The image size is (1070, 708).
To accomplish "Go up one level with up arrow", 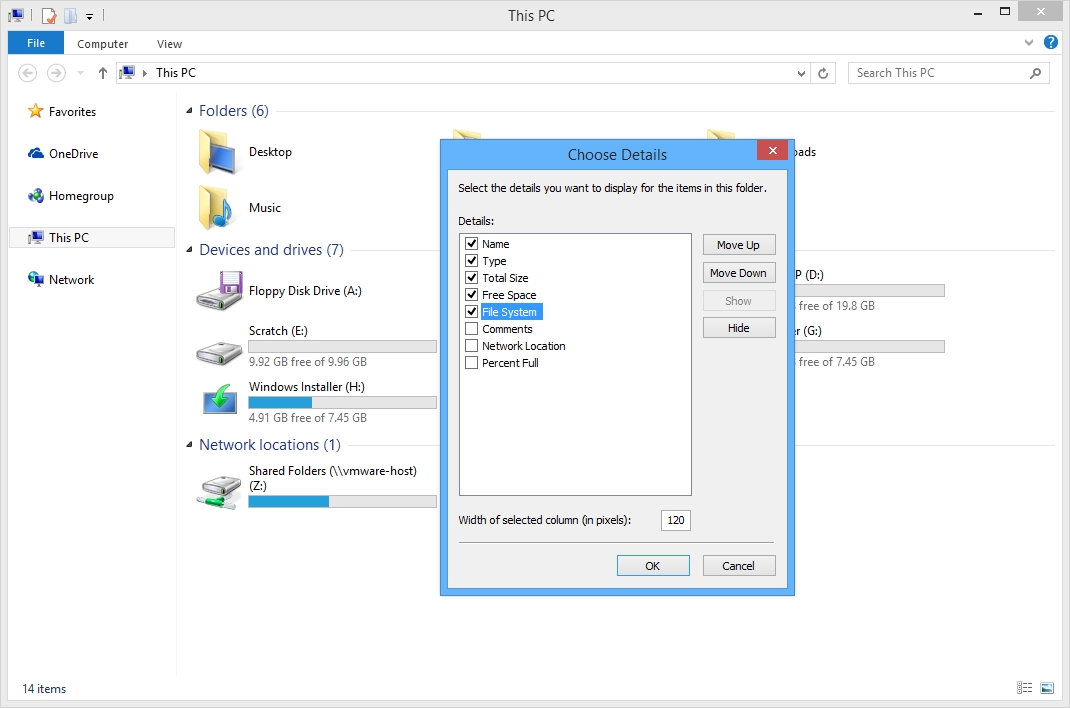I will (x=102, y=73).
